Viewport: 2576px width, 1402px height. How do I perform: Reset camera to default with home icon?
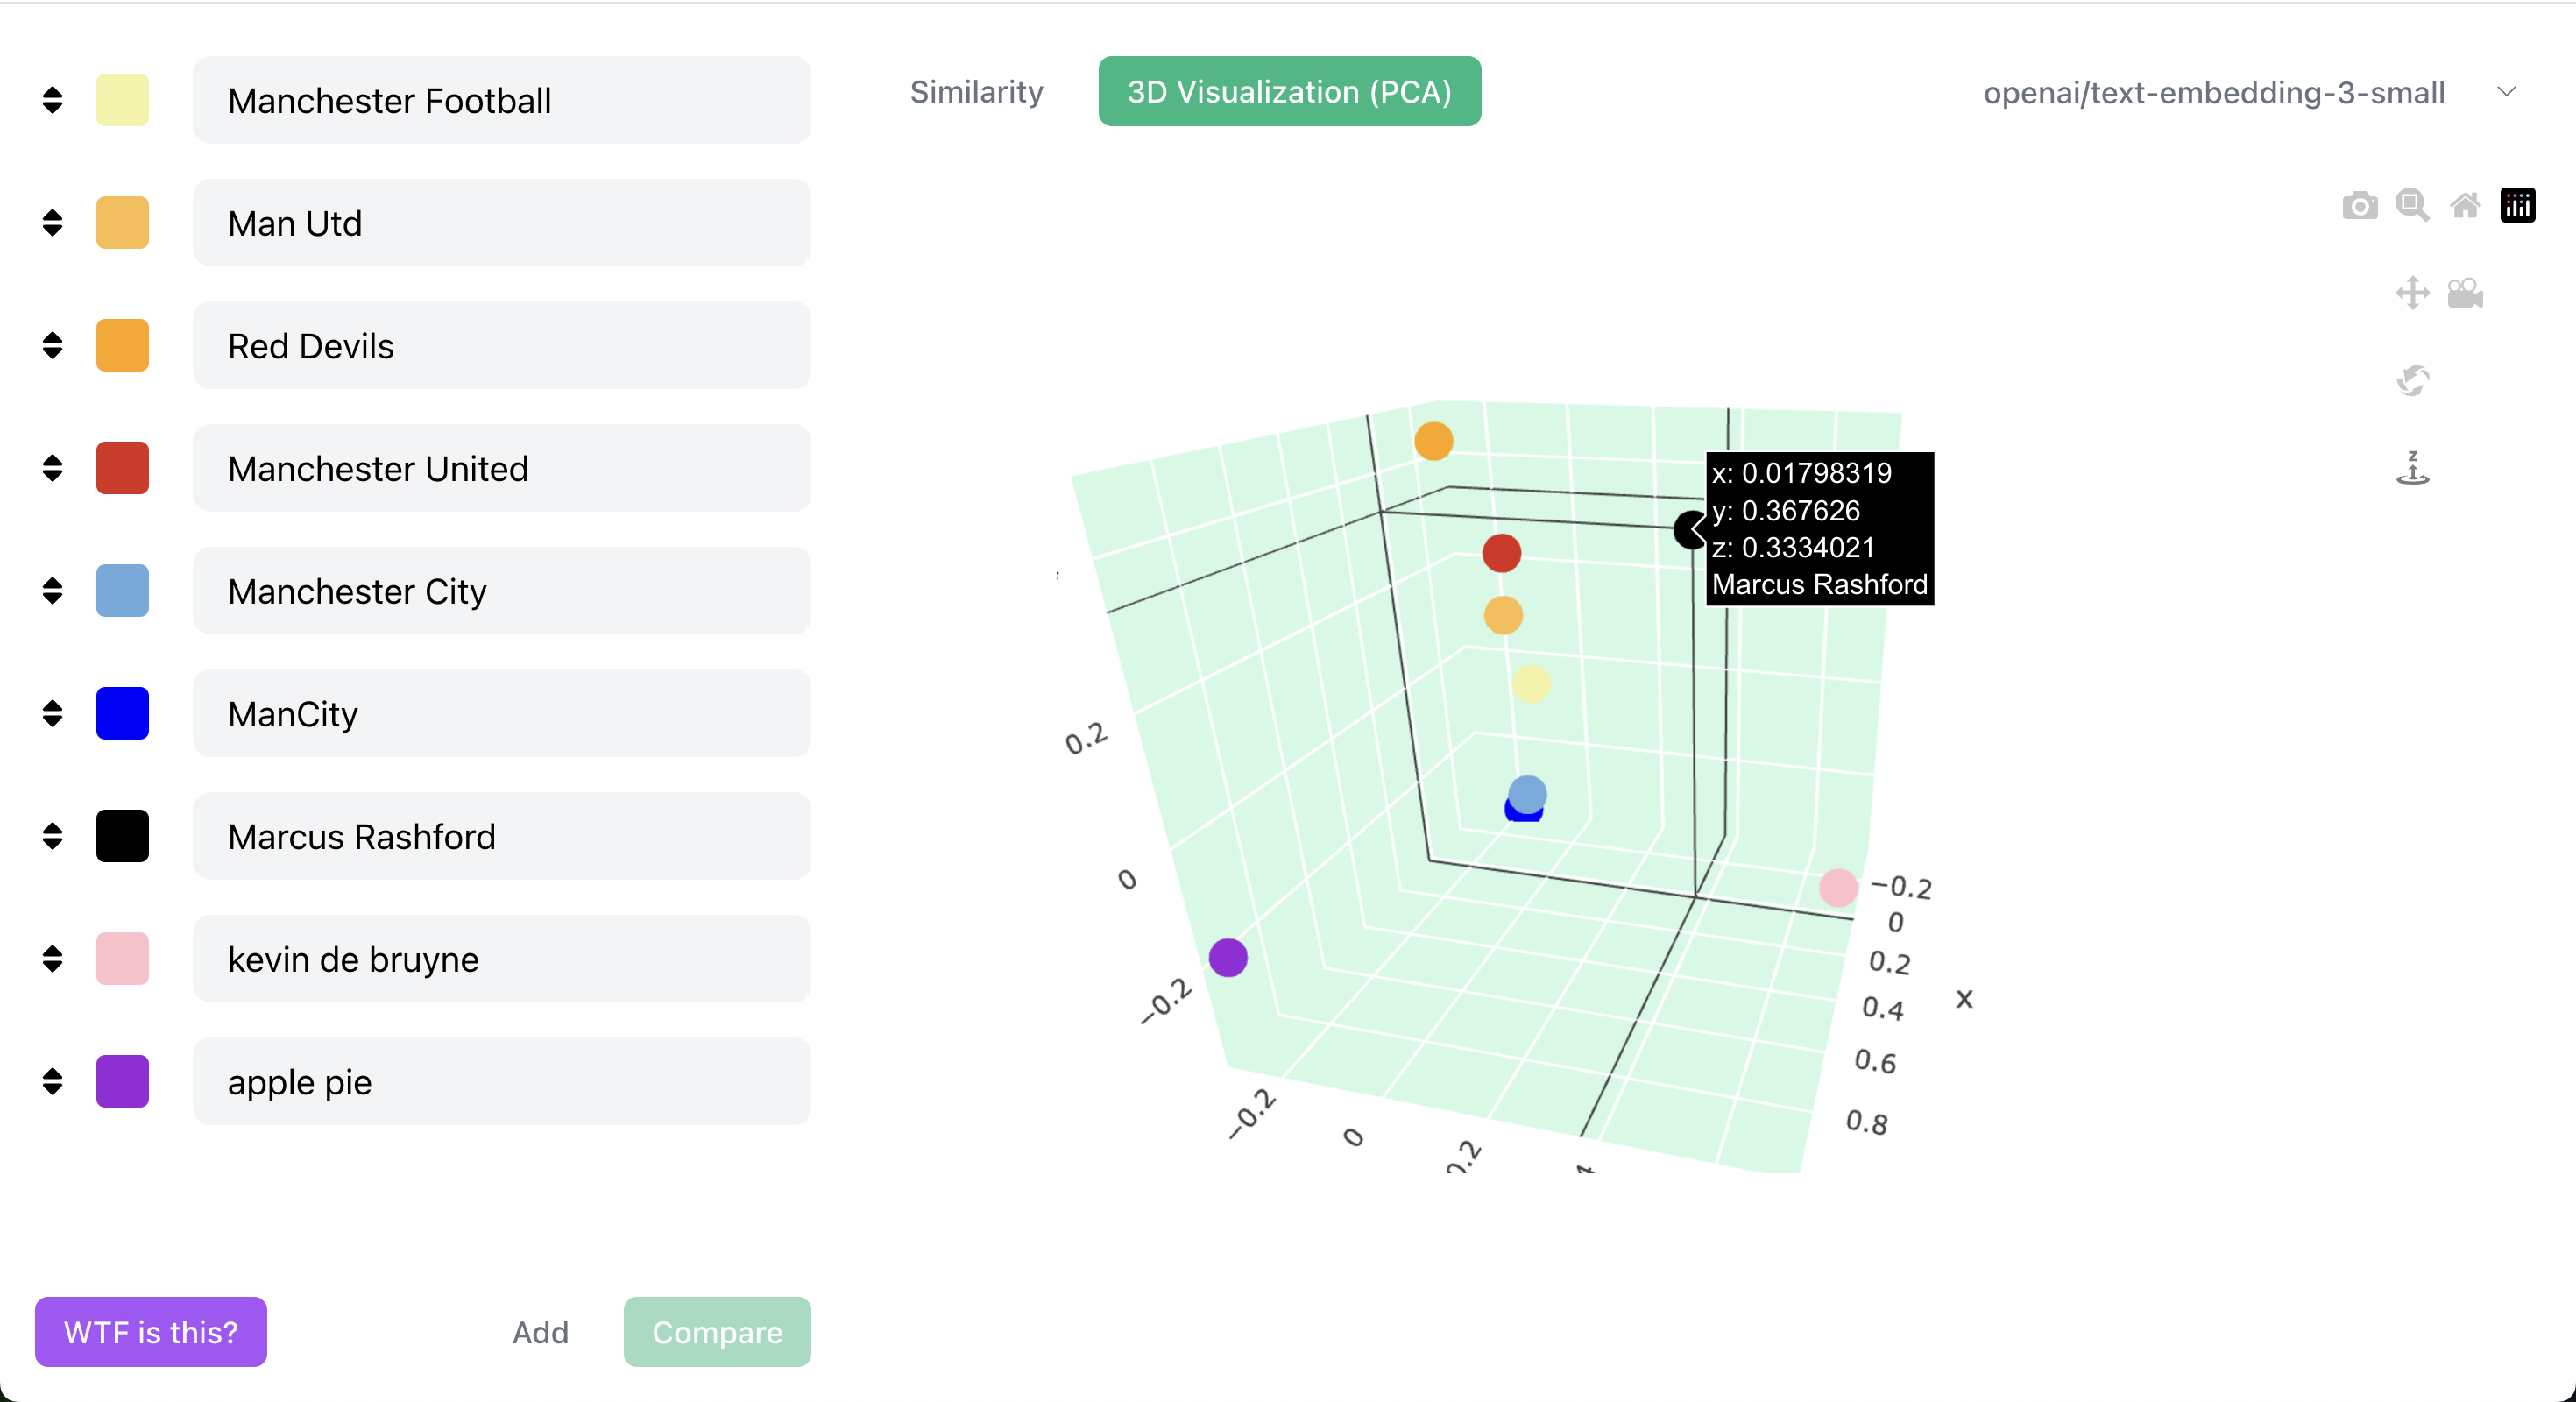2465,206
